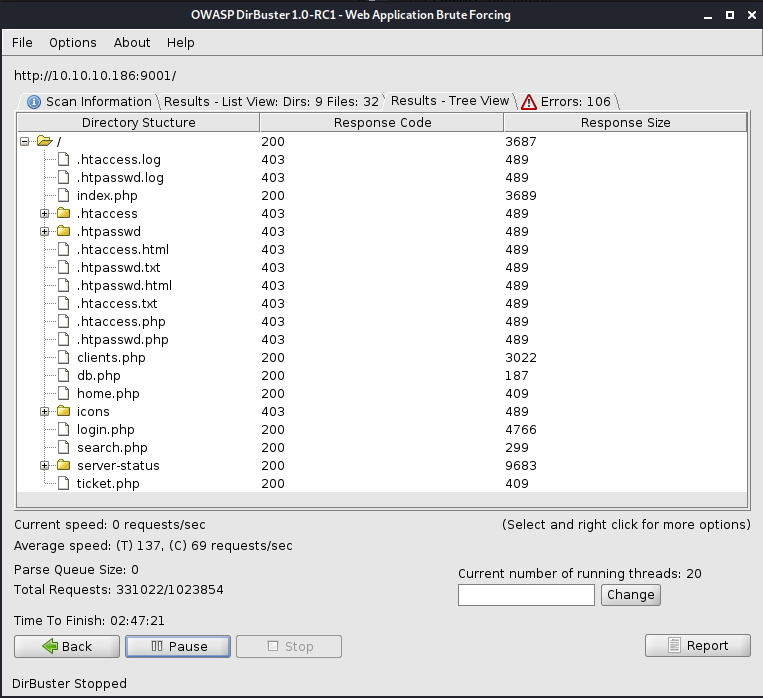Go Back to the previous screen
The height and width of the screenshot is (698, 763).
[x=67, y=646]
